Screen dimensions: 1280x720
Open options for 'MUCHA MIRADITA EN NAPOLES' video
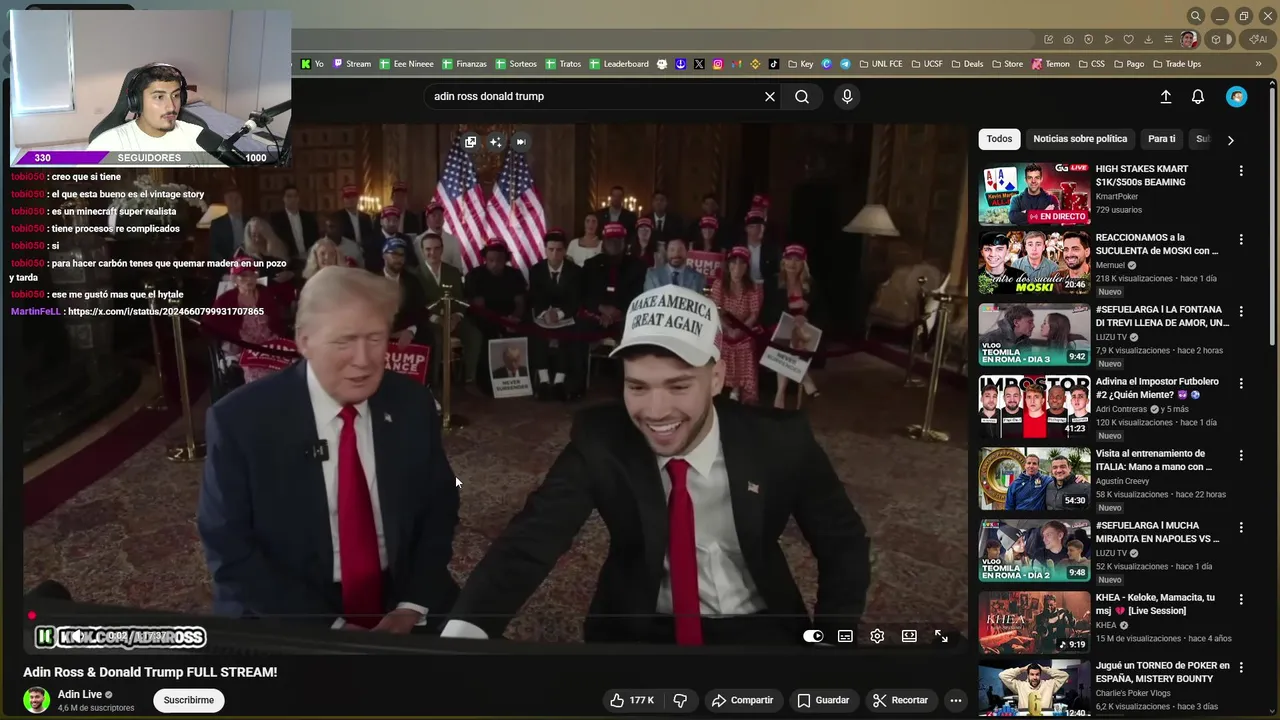(x=1241, y=528)
